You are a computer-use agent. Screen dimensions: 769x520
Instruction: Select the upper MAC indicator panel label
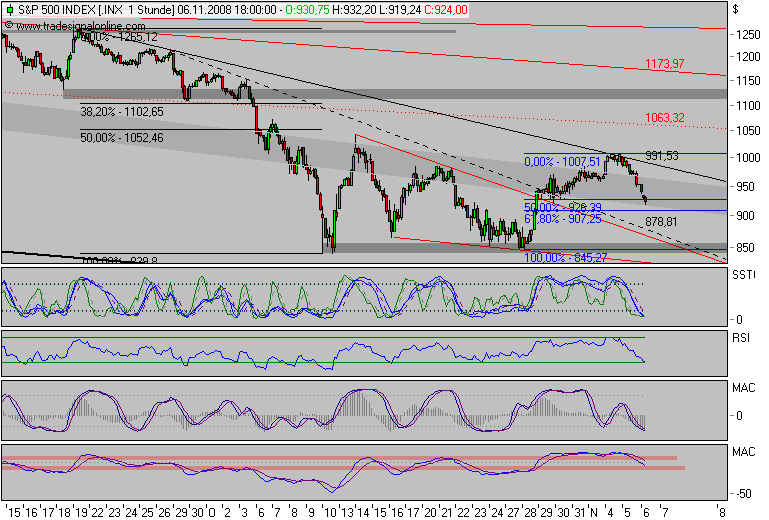pyautogui.click(x=743, y=388)
